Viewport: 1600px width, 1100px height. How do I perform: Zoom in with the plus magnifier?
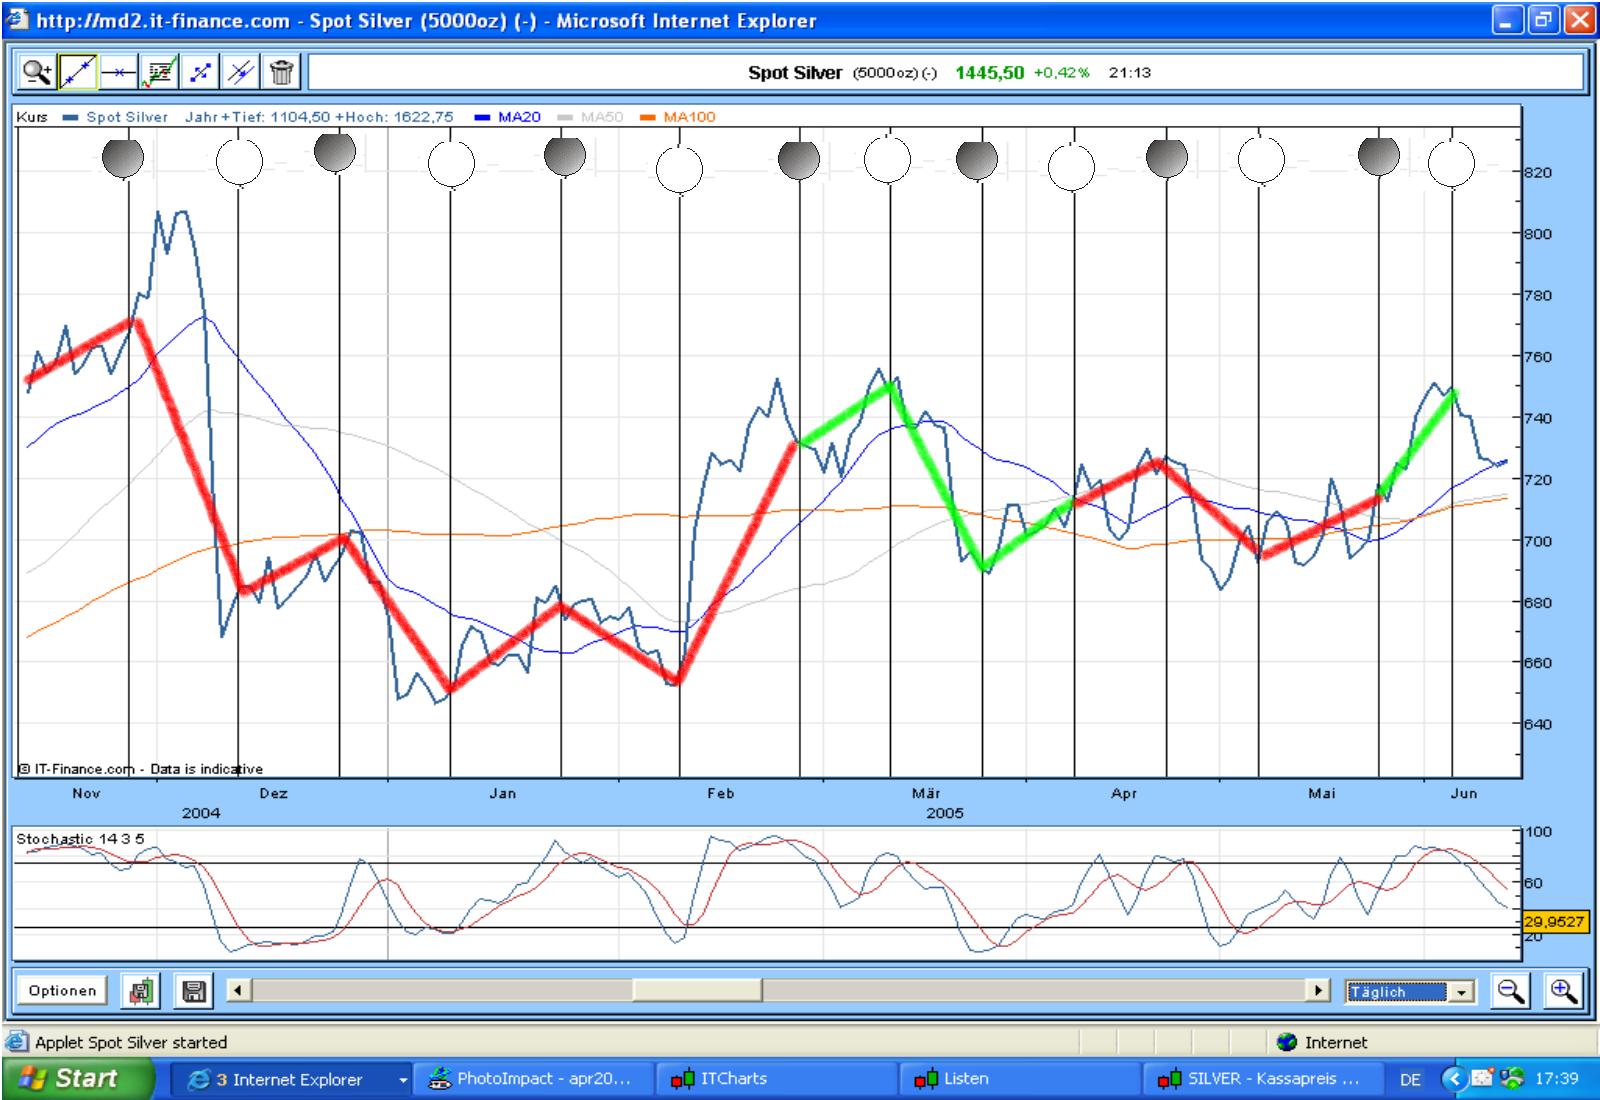(x=1563, y=991)
